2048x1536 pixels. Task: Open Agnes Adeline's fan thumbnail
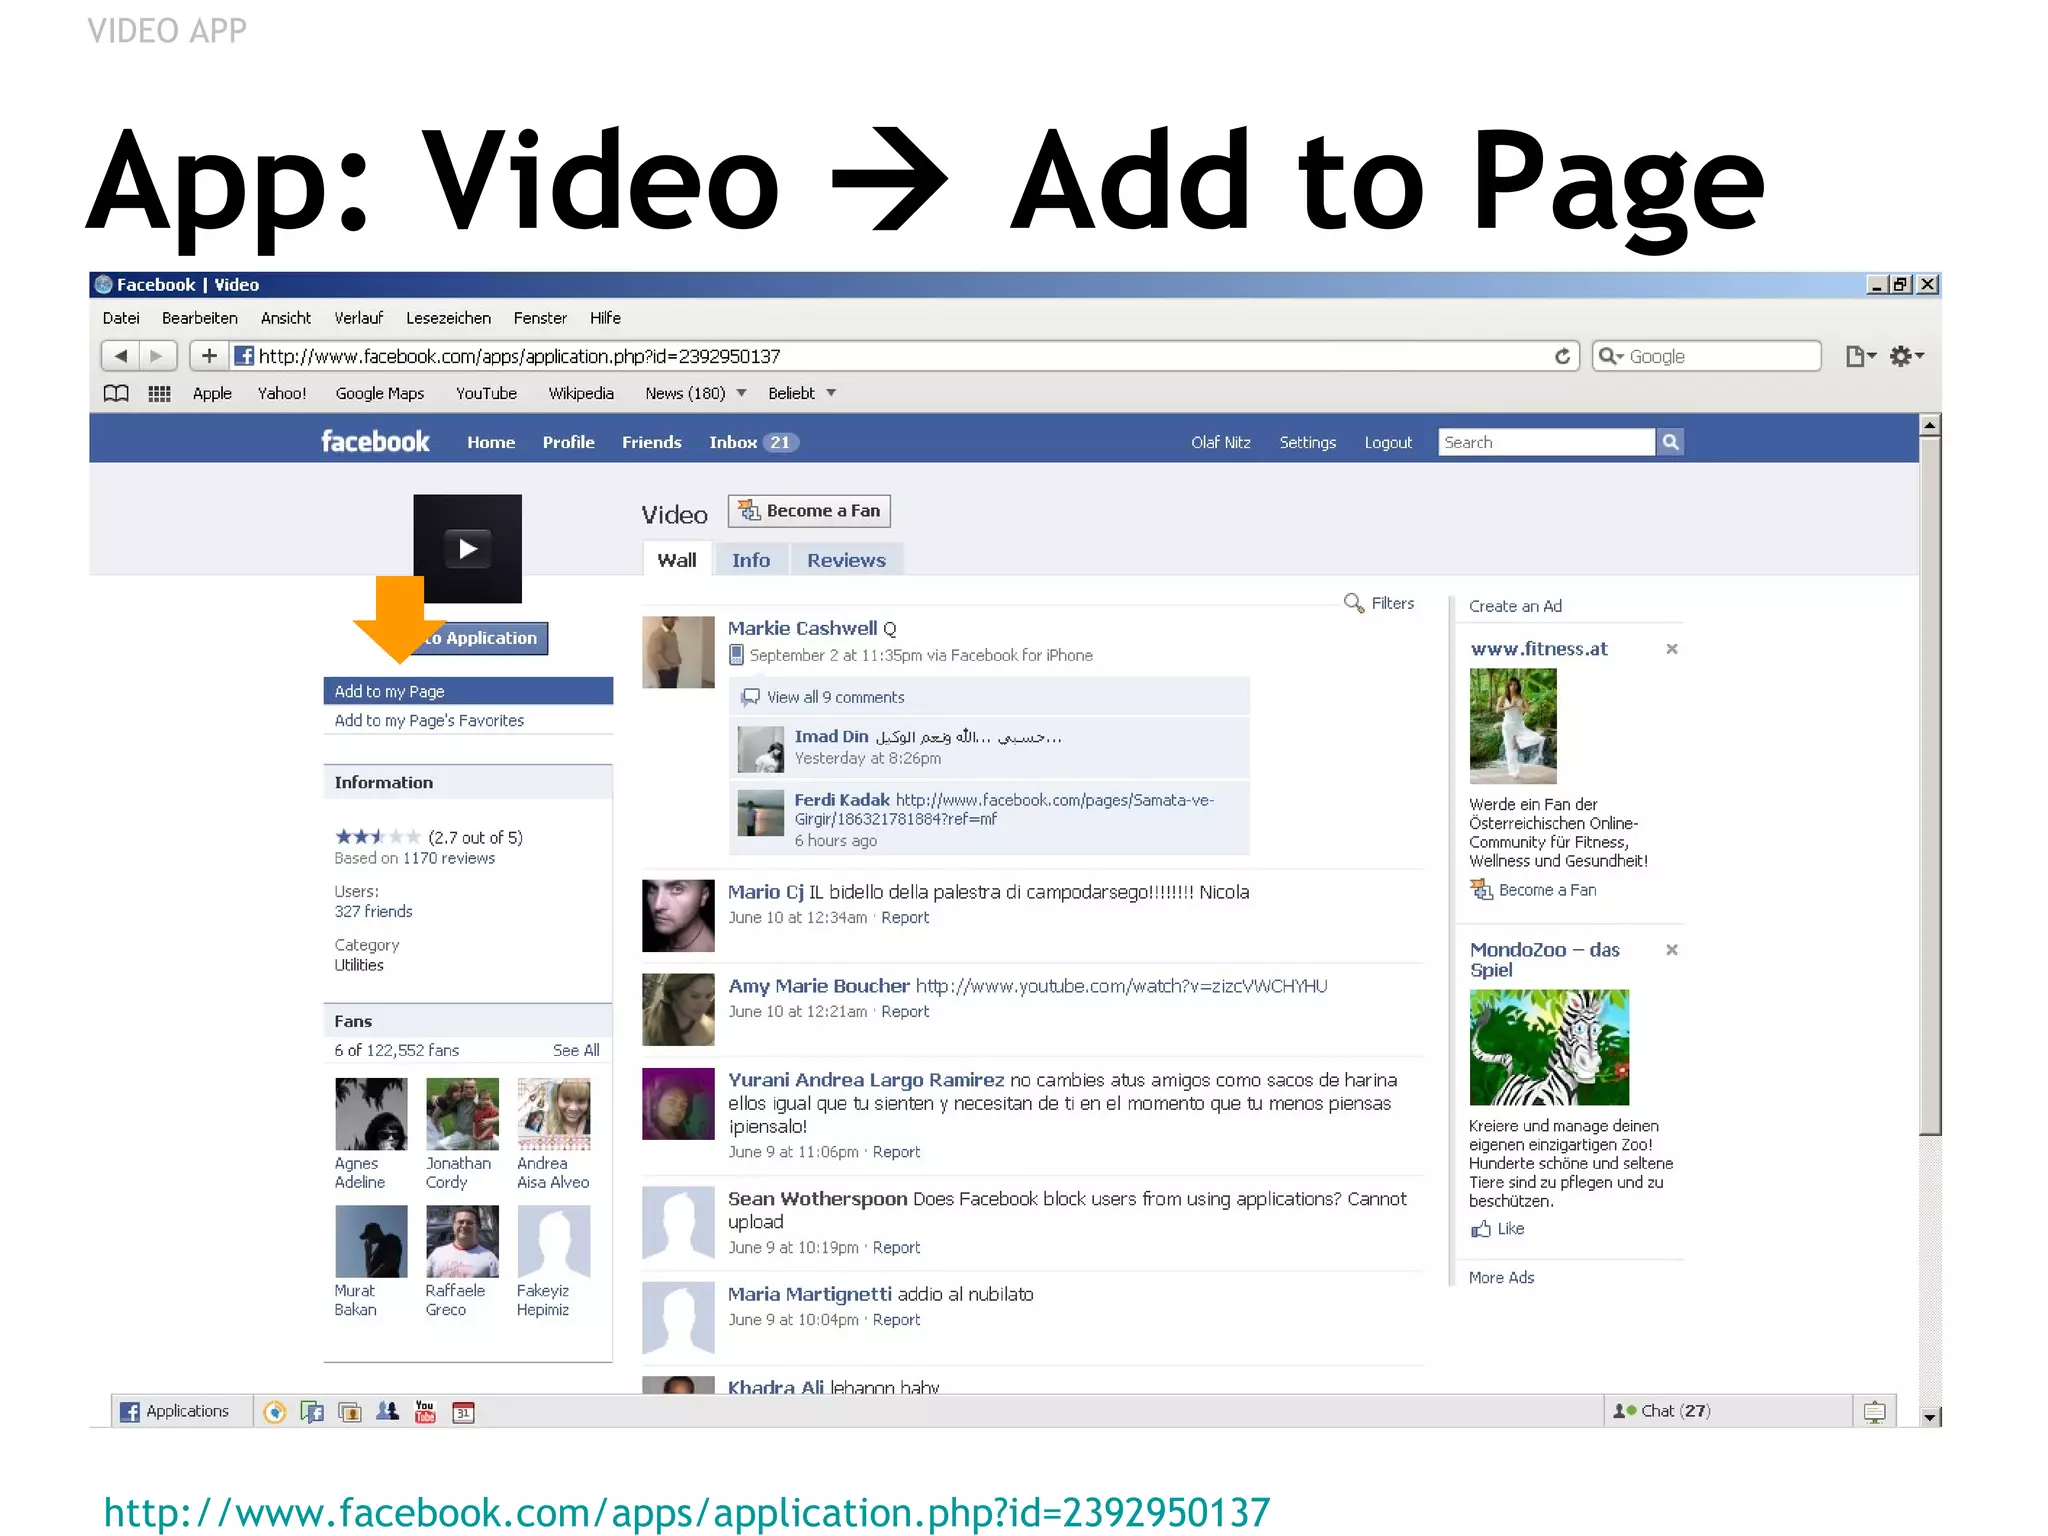click(371, 1114)
